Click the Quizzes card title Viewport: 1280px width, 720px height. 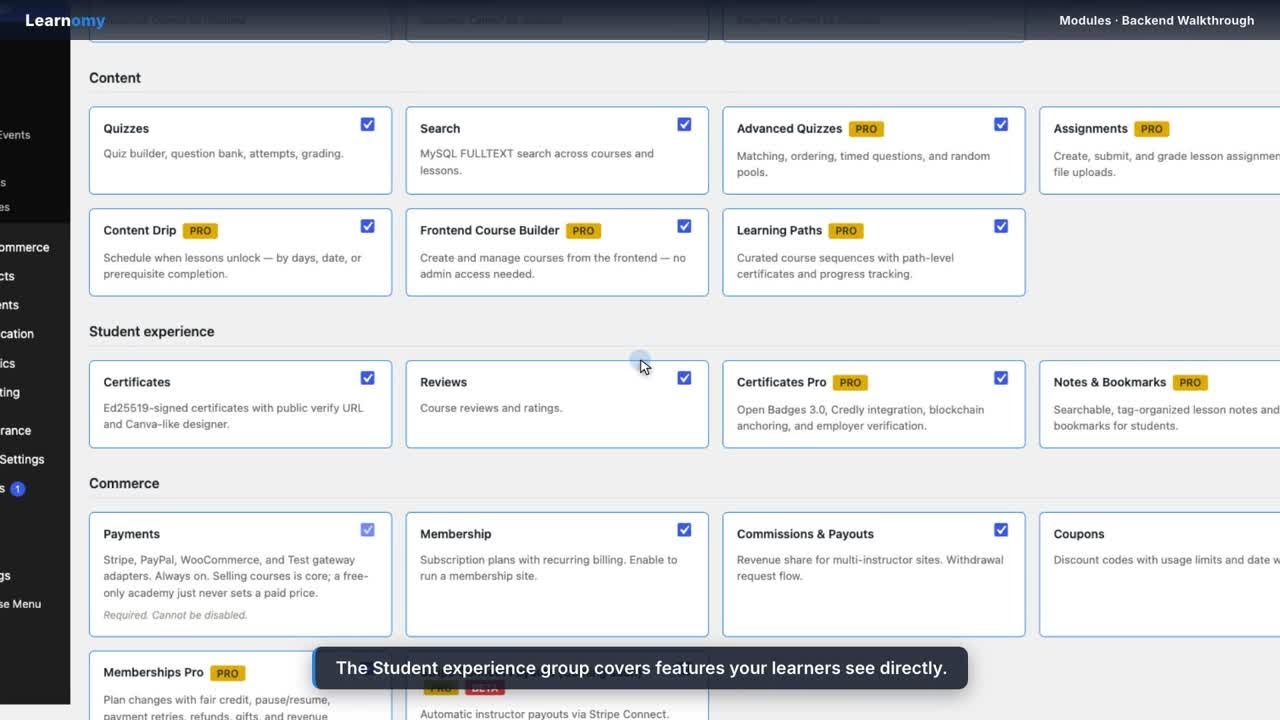click(126, 129)
